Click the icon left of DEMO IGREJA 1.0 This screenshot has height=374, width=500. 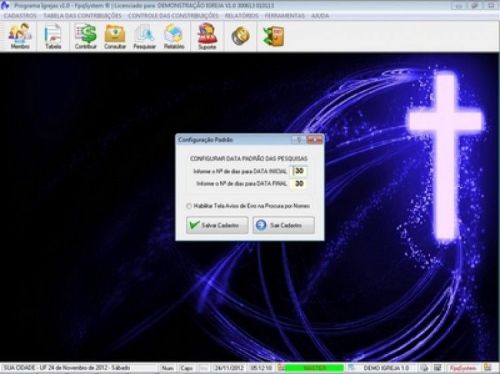tap(352, 368)
